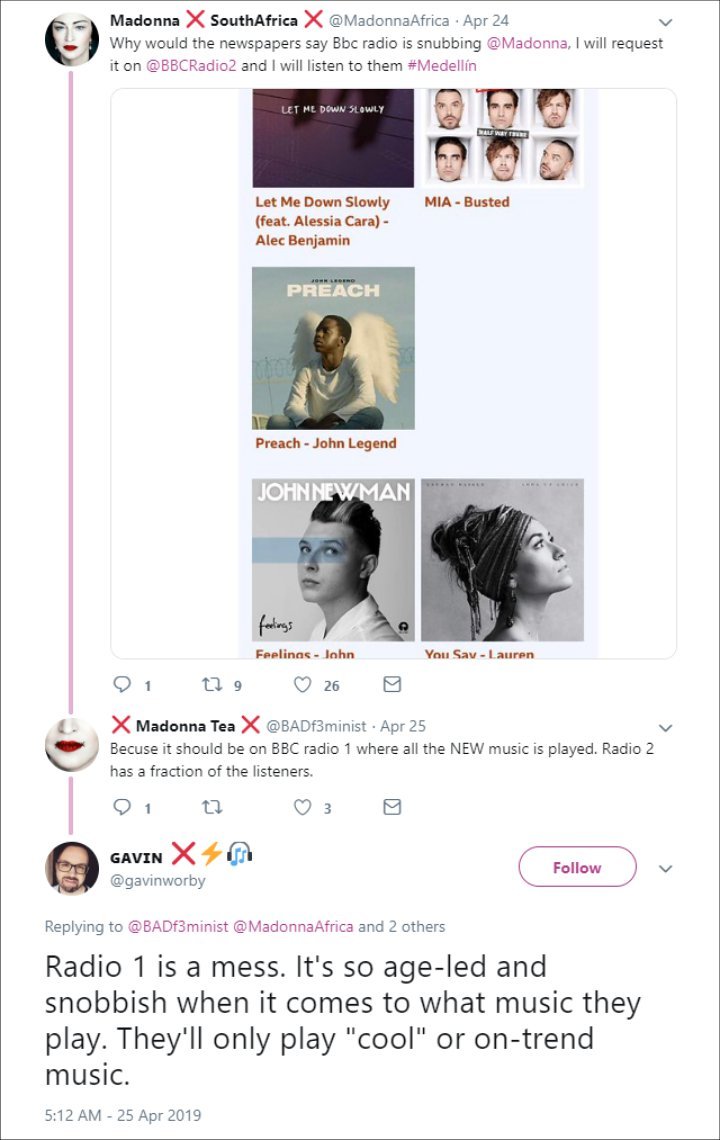Open the @Madonna mention in the tweet

click(527, 43)
